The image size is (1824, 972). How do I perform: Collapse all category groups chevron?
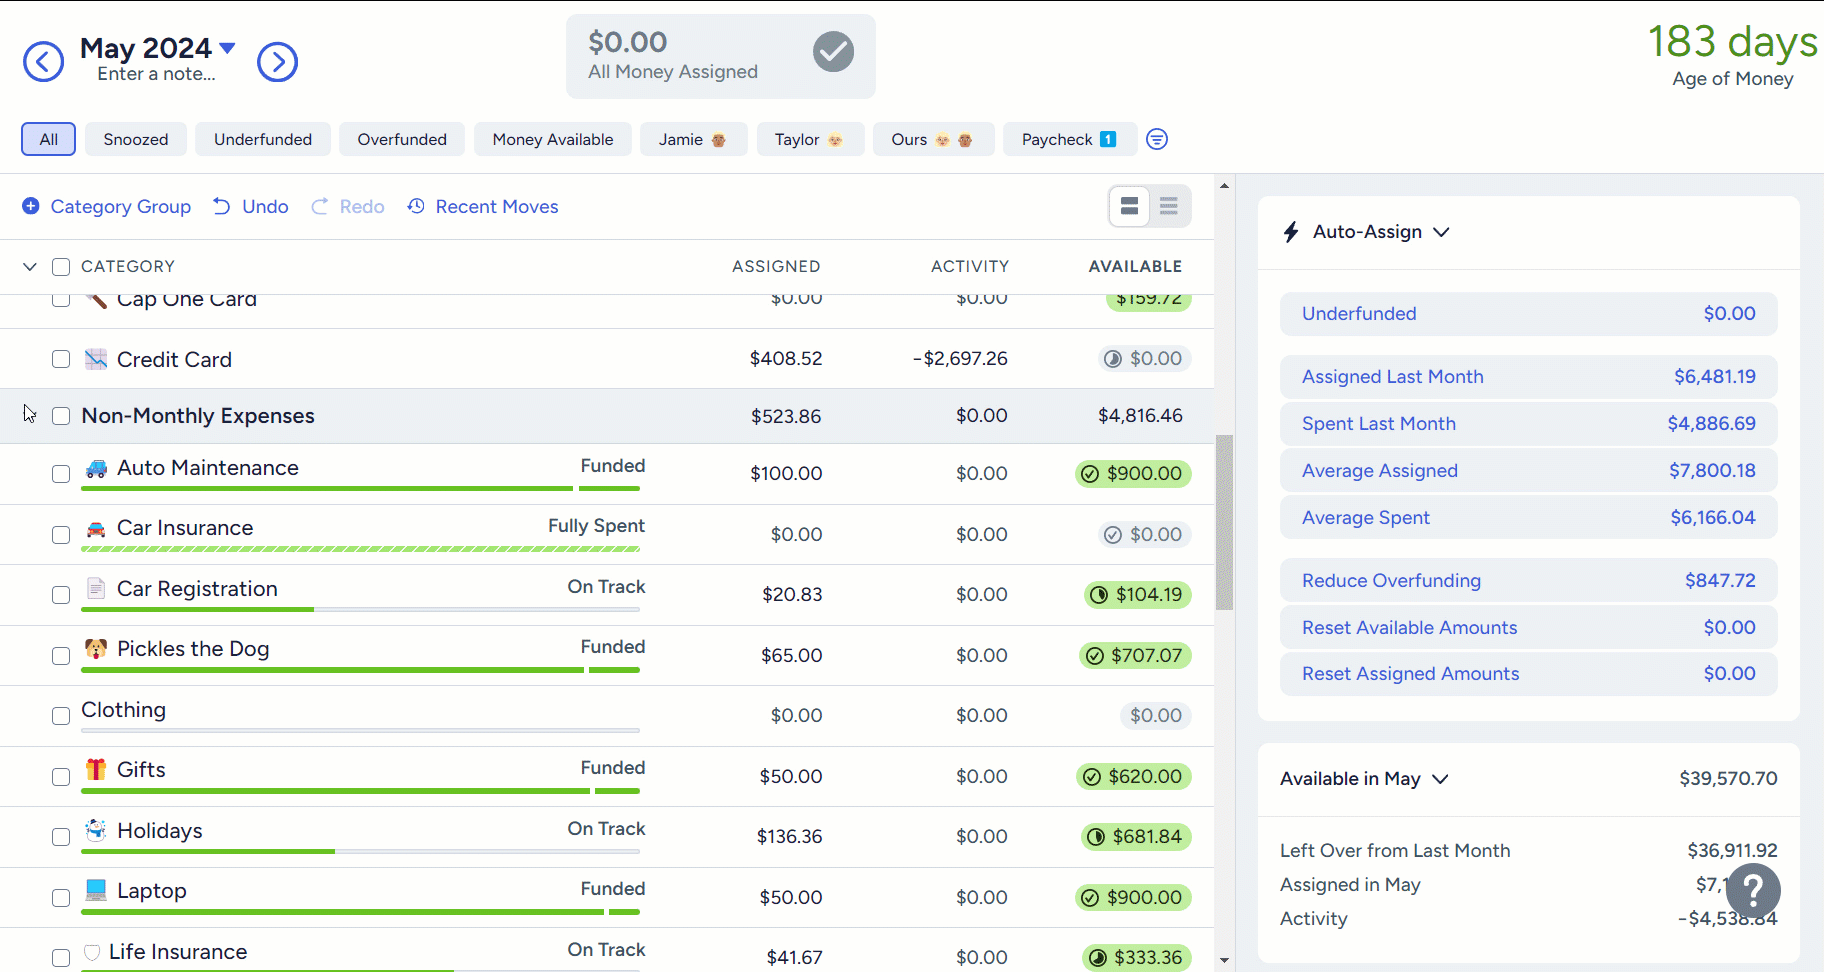30,267
